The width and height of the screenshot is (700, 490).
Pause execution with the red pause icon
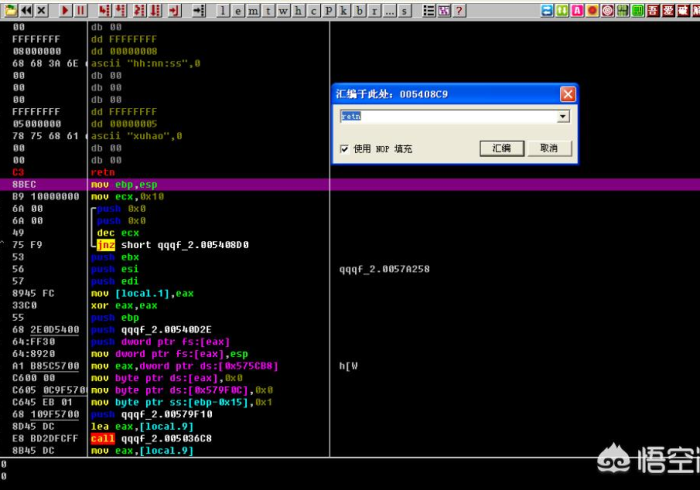point(80,10)
